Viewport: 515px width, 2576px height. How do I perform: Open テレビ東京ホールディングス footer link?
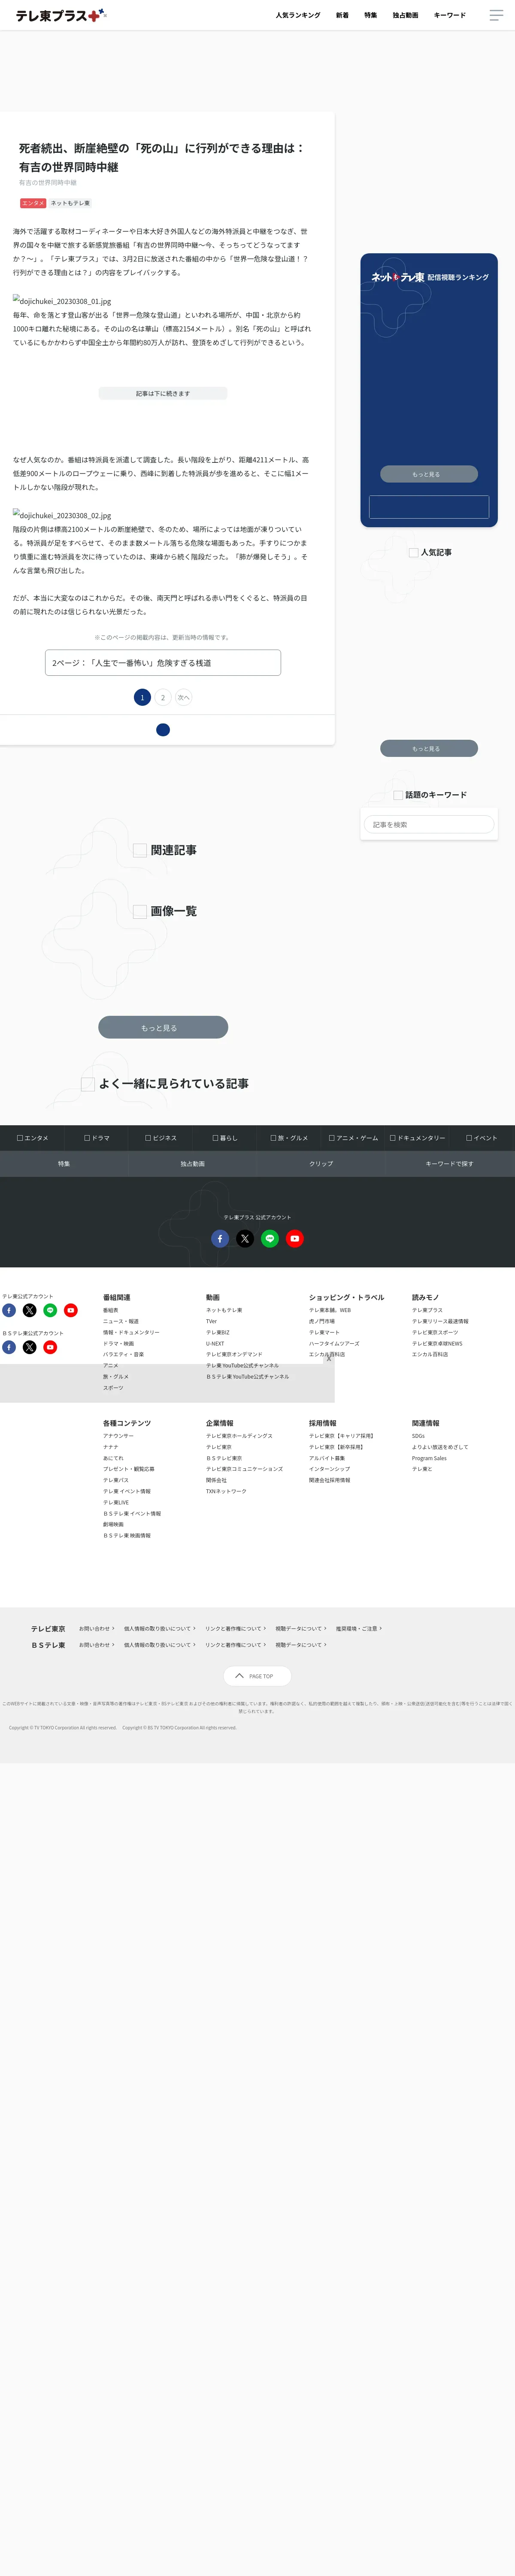point(239,1436)
